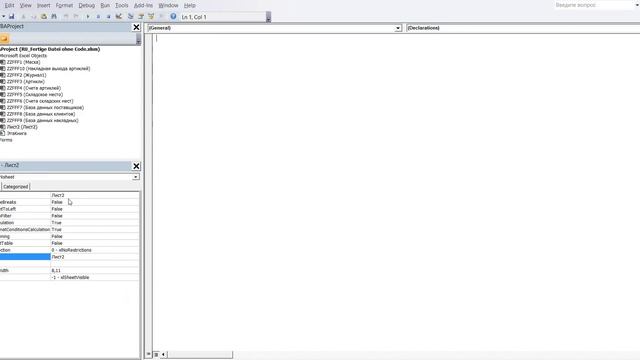Viewport: 640px width, 360px height.
Task: Select ZZFFF9 sheet in project tree
Action: pos(42,121)
